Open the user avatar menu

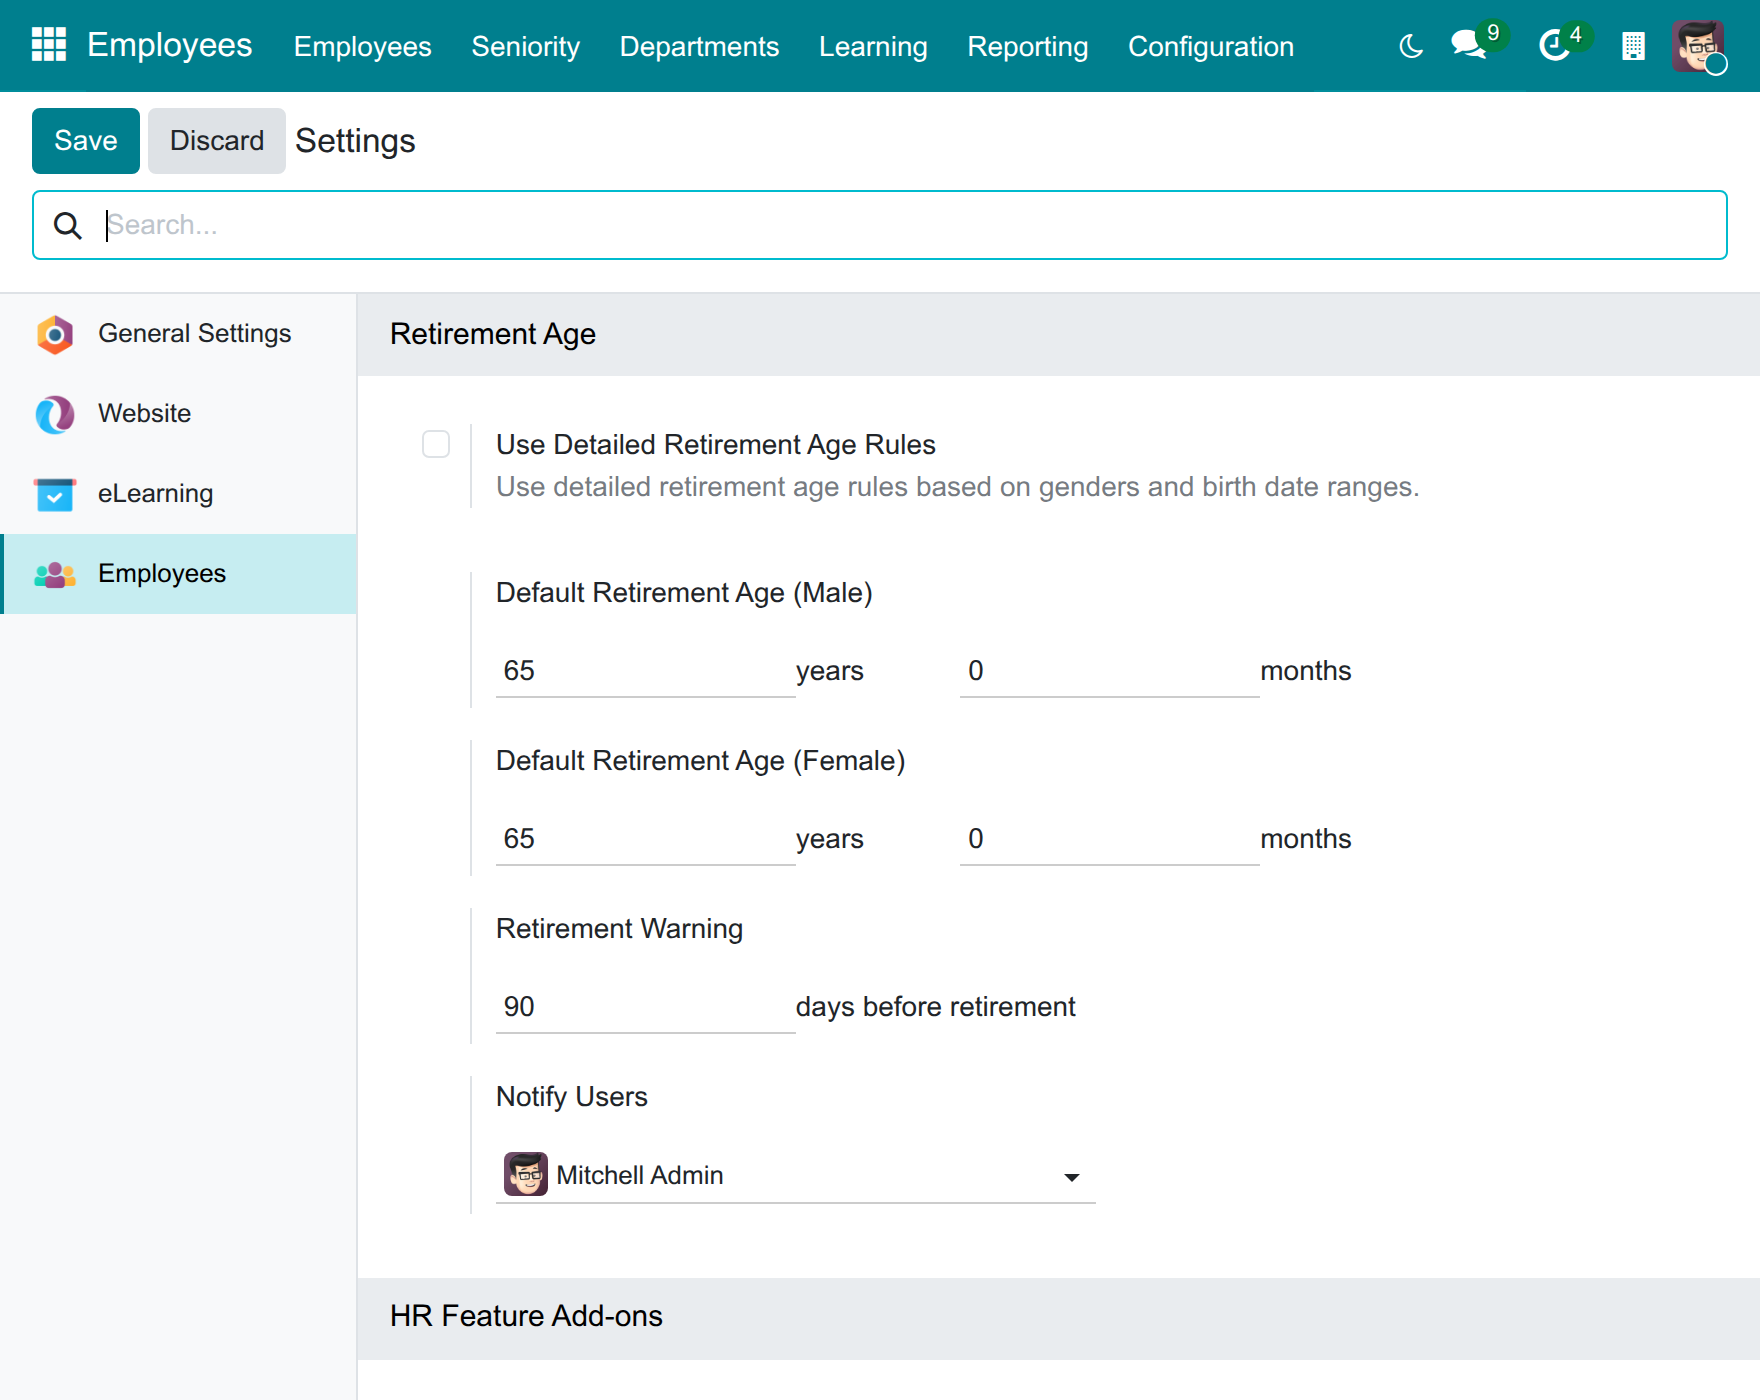[x=1697, y=46]
